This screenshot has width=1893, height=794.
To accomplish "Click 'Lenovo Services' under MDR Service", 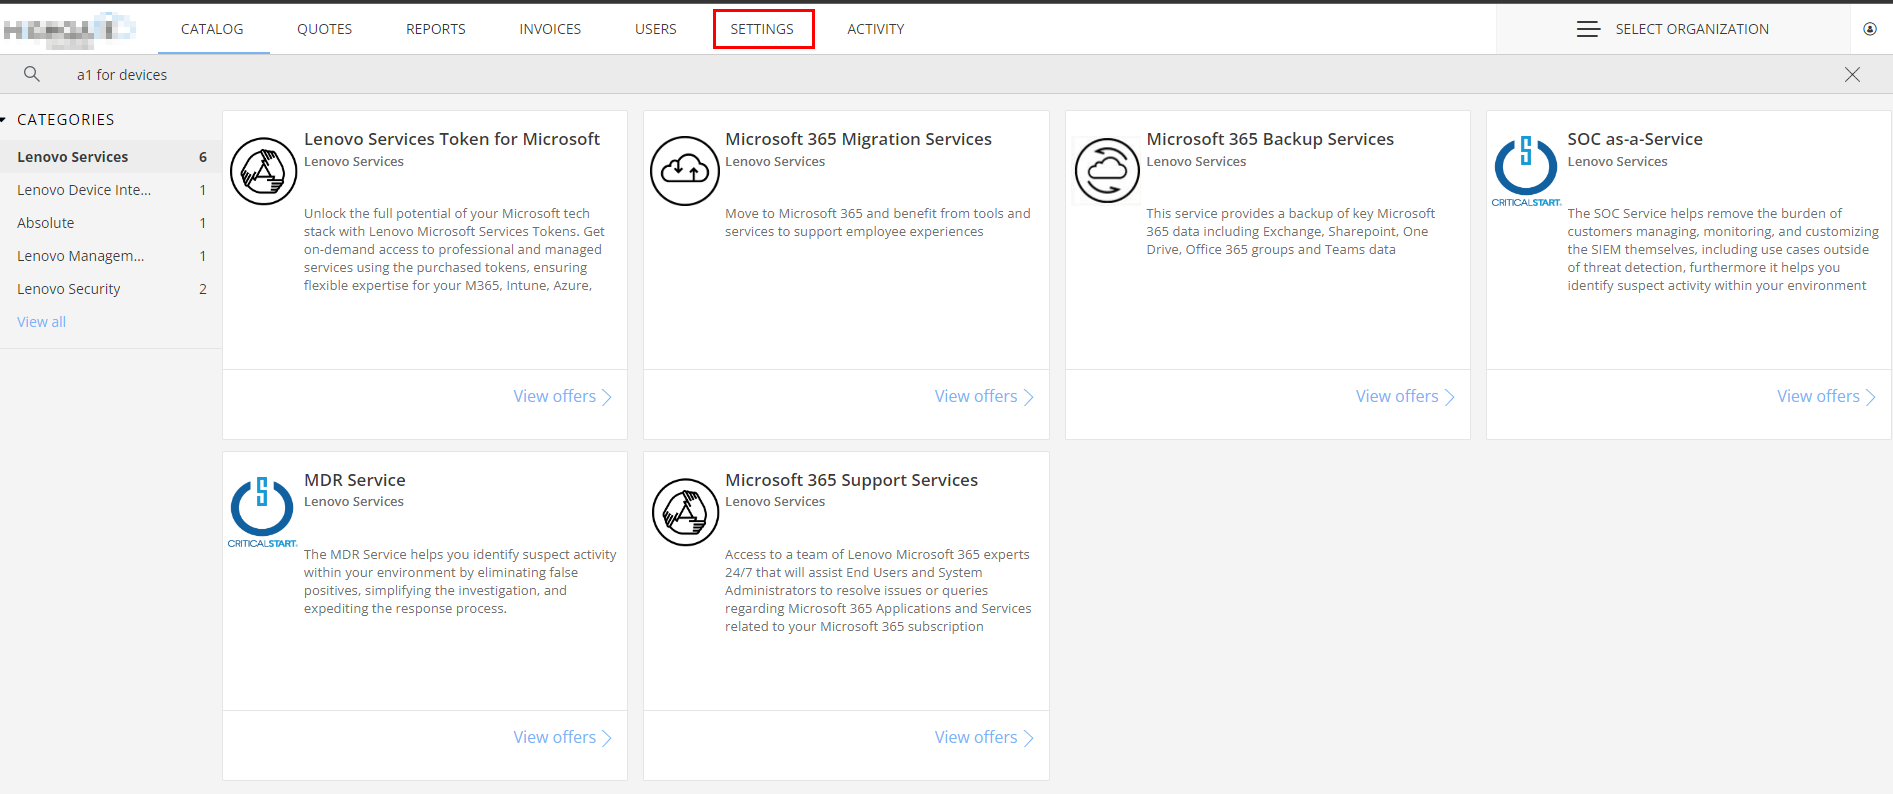I will 354,502.
